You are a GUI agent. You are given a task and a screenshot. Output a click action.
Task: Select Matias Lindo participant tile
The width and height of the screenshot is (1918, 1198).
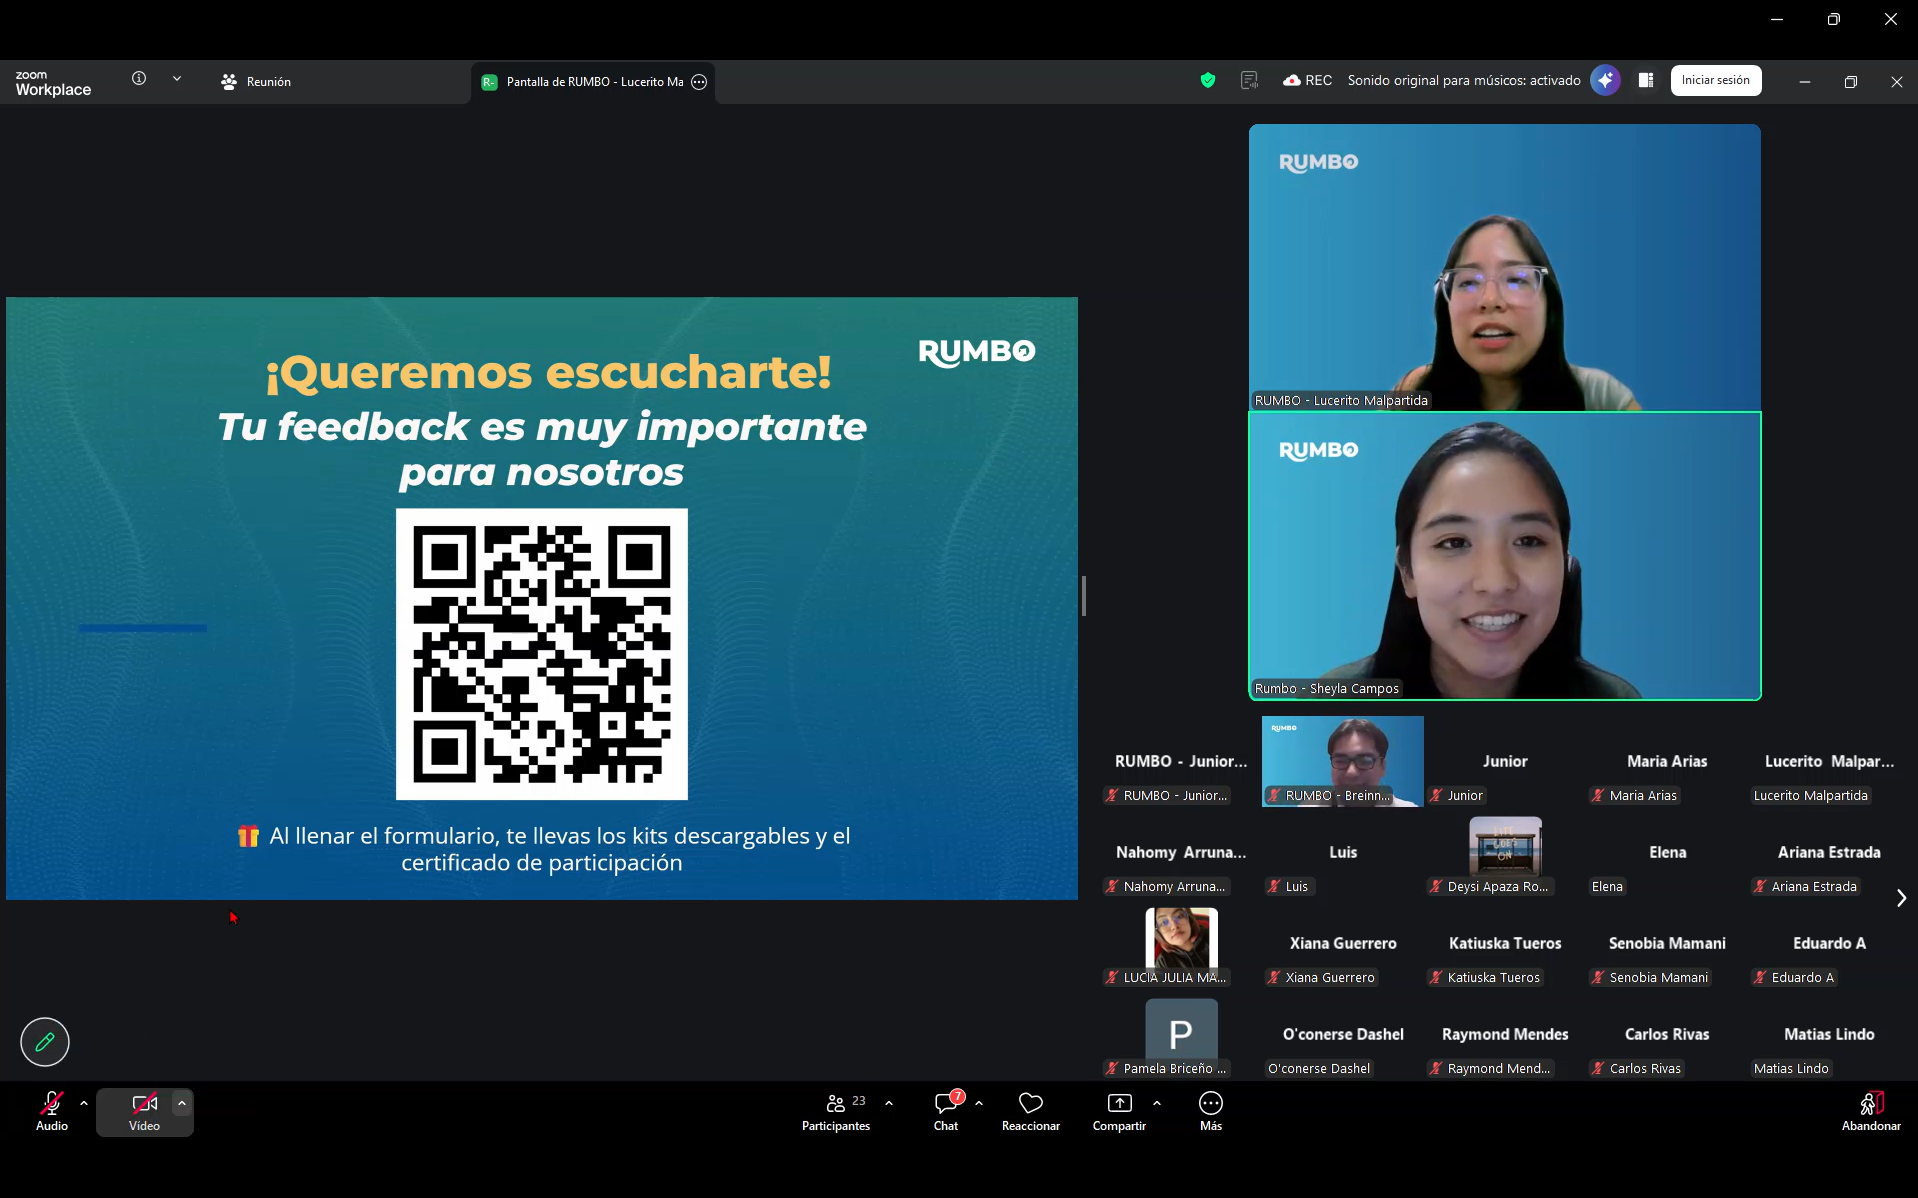[x=1829, y=1035]
